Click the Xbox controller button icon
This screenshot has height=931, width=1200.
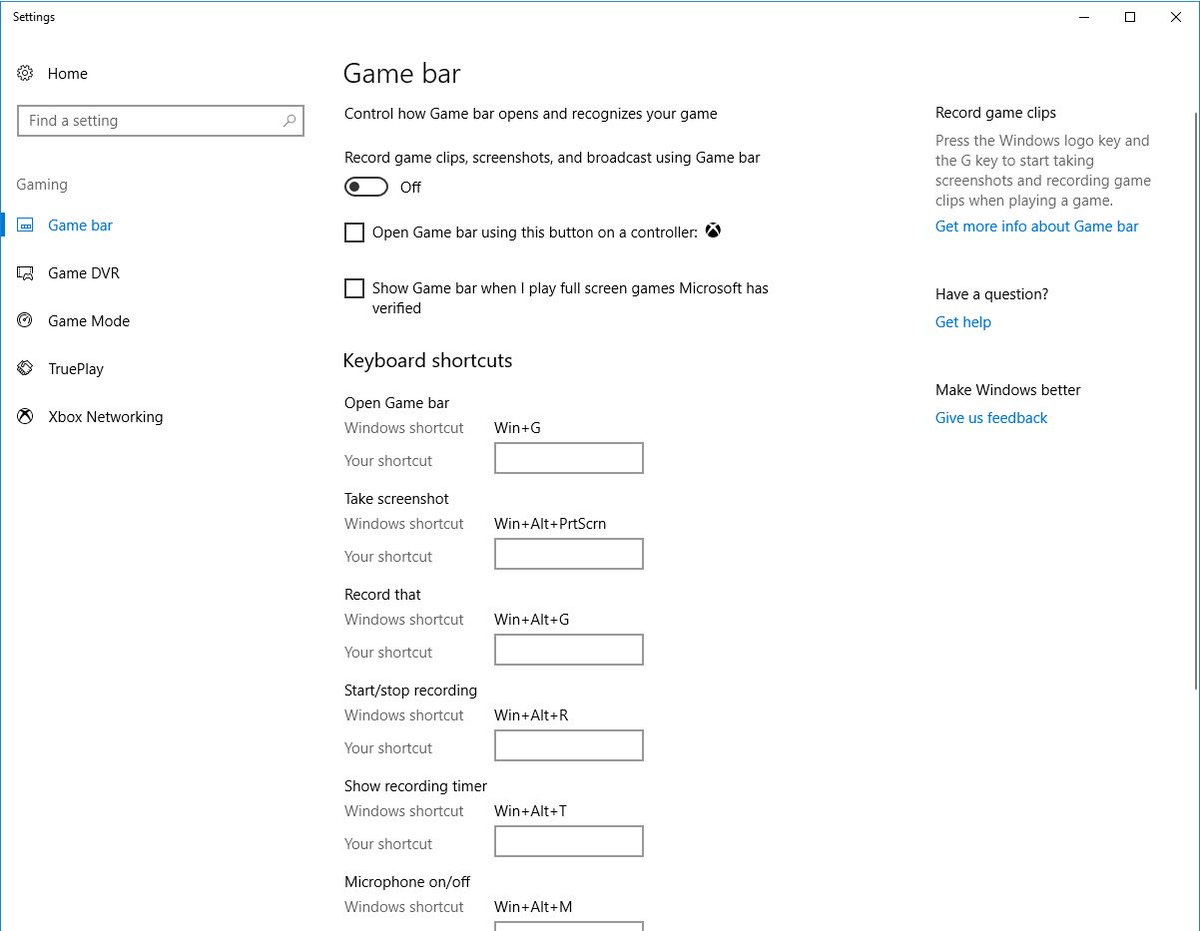[x=713, y=231]
